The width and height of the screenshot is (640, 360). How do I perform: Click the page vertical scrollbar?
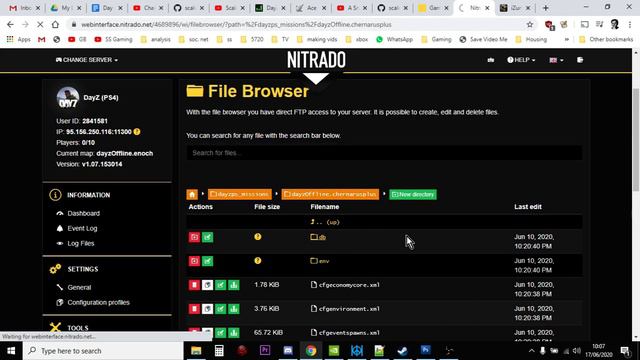coord(636,139)
